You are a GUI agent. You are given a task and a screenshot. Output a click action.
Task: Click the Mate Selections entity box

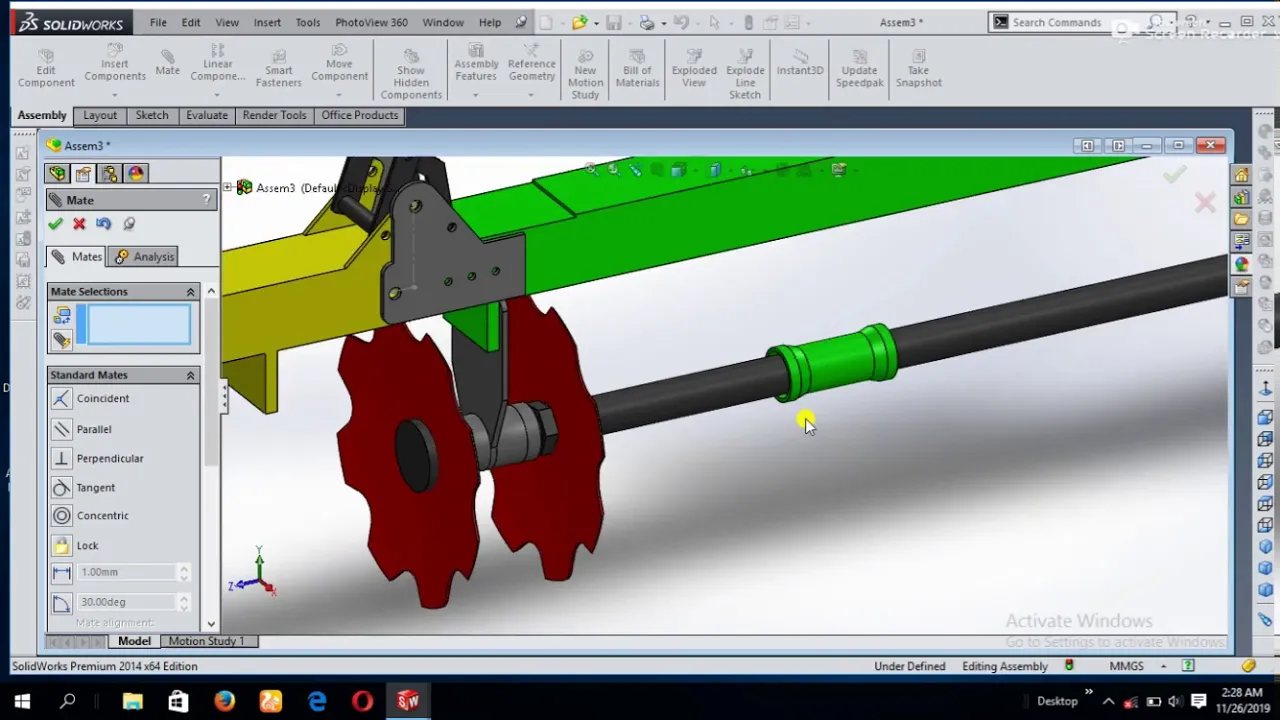[x=139, y=325]
